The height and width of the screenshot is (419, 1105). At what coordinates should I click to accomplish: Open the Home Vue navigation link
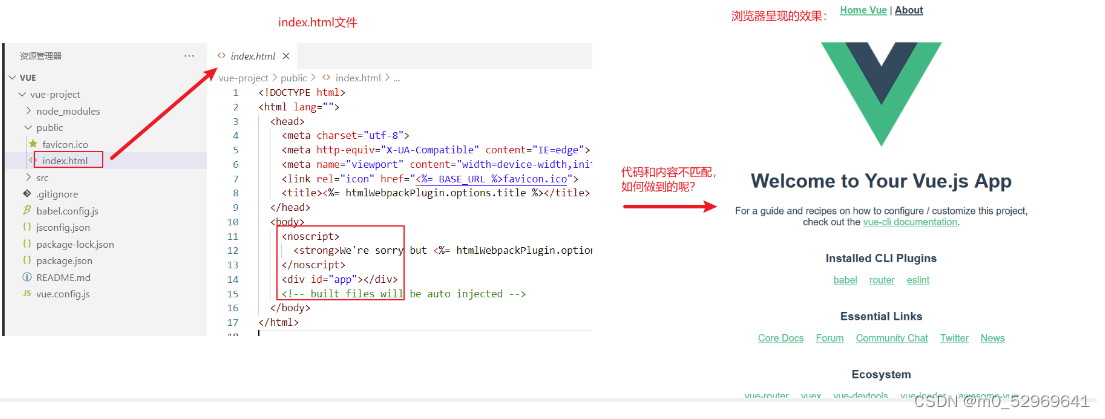pos(863,10)
